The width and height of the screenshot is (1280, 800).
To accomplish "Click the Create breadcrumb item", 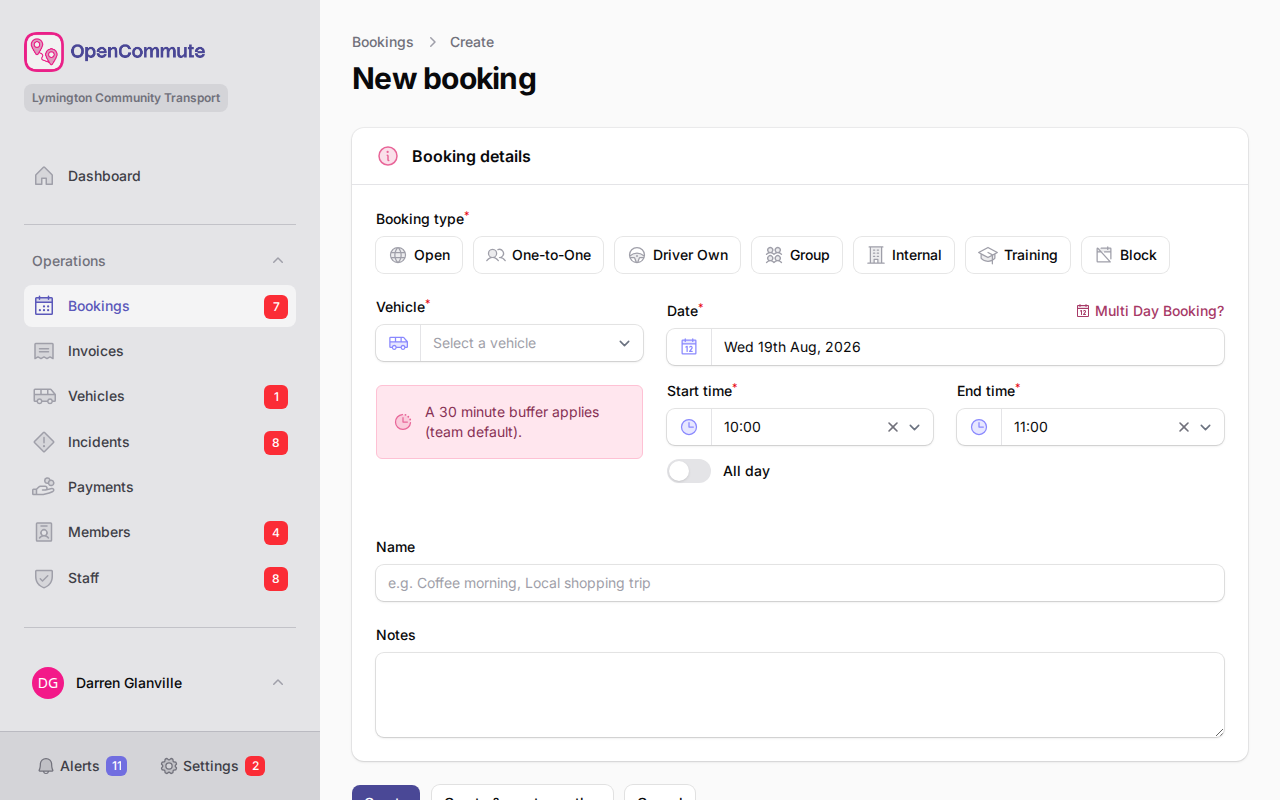I will click(x=472, y=42).
